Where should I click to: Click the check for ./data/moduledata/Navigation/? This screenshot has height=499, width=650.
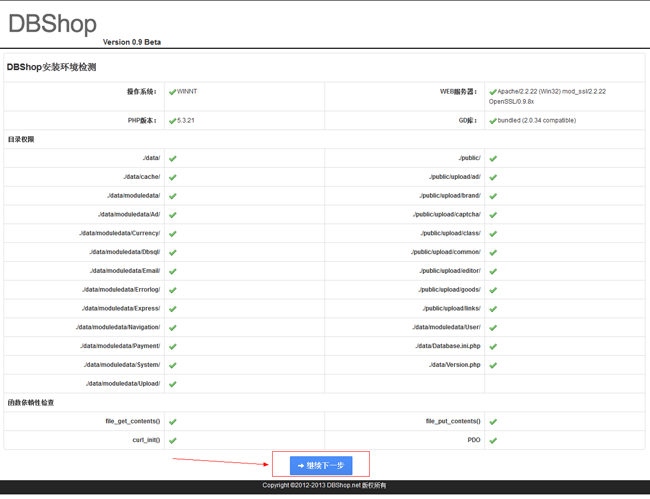(x=172, y=328)
